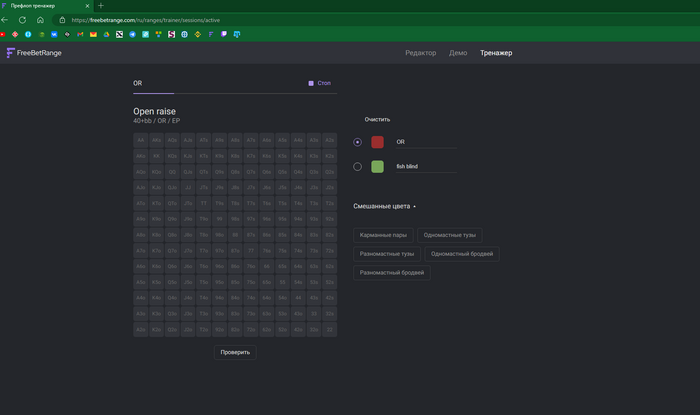Open the bookmark with the S icon
The image size is (700, 415).
(171, 34)
